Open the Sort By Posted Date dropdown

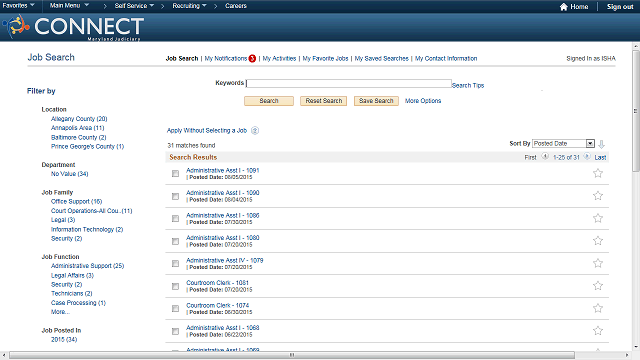pos(563,143)
